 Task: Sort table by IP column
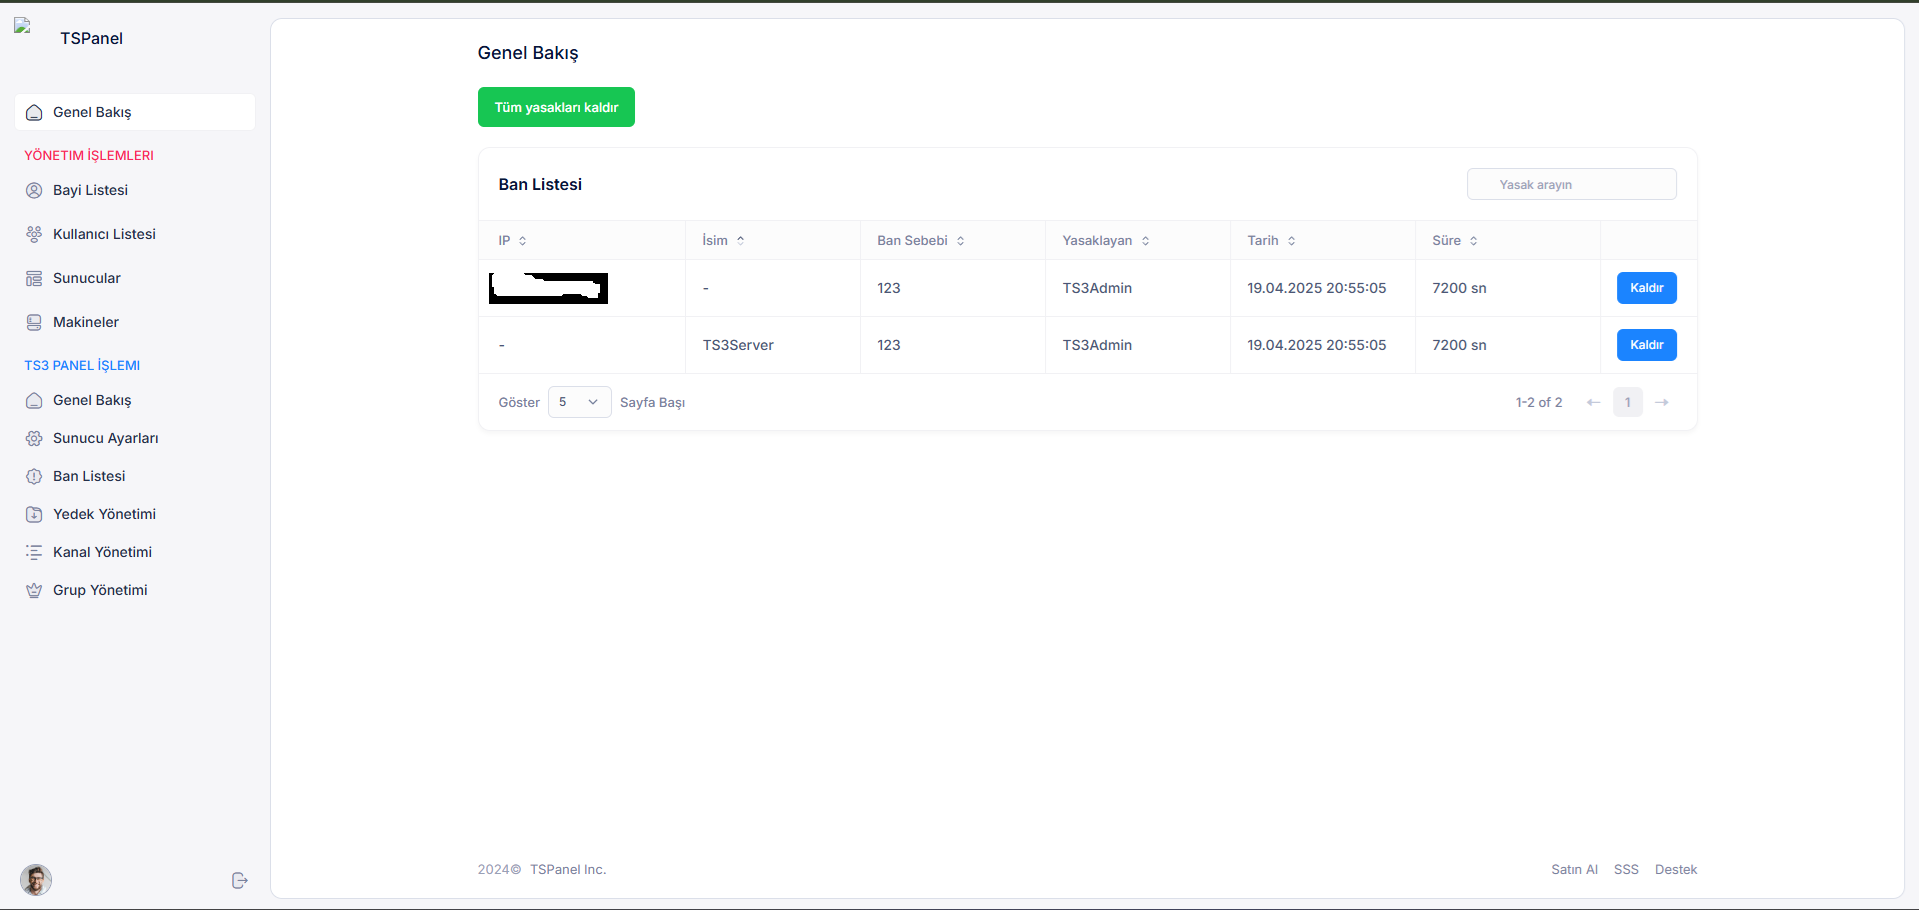[x=512, y=240]
